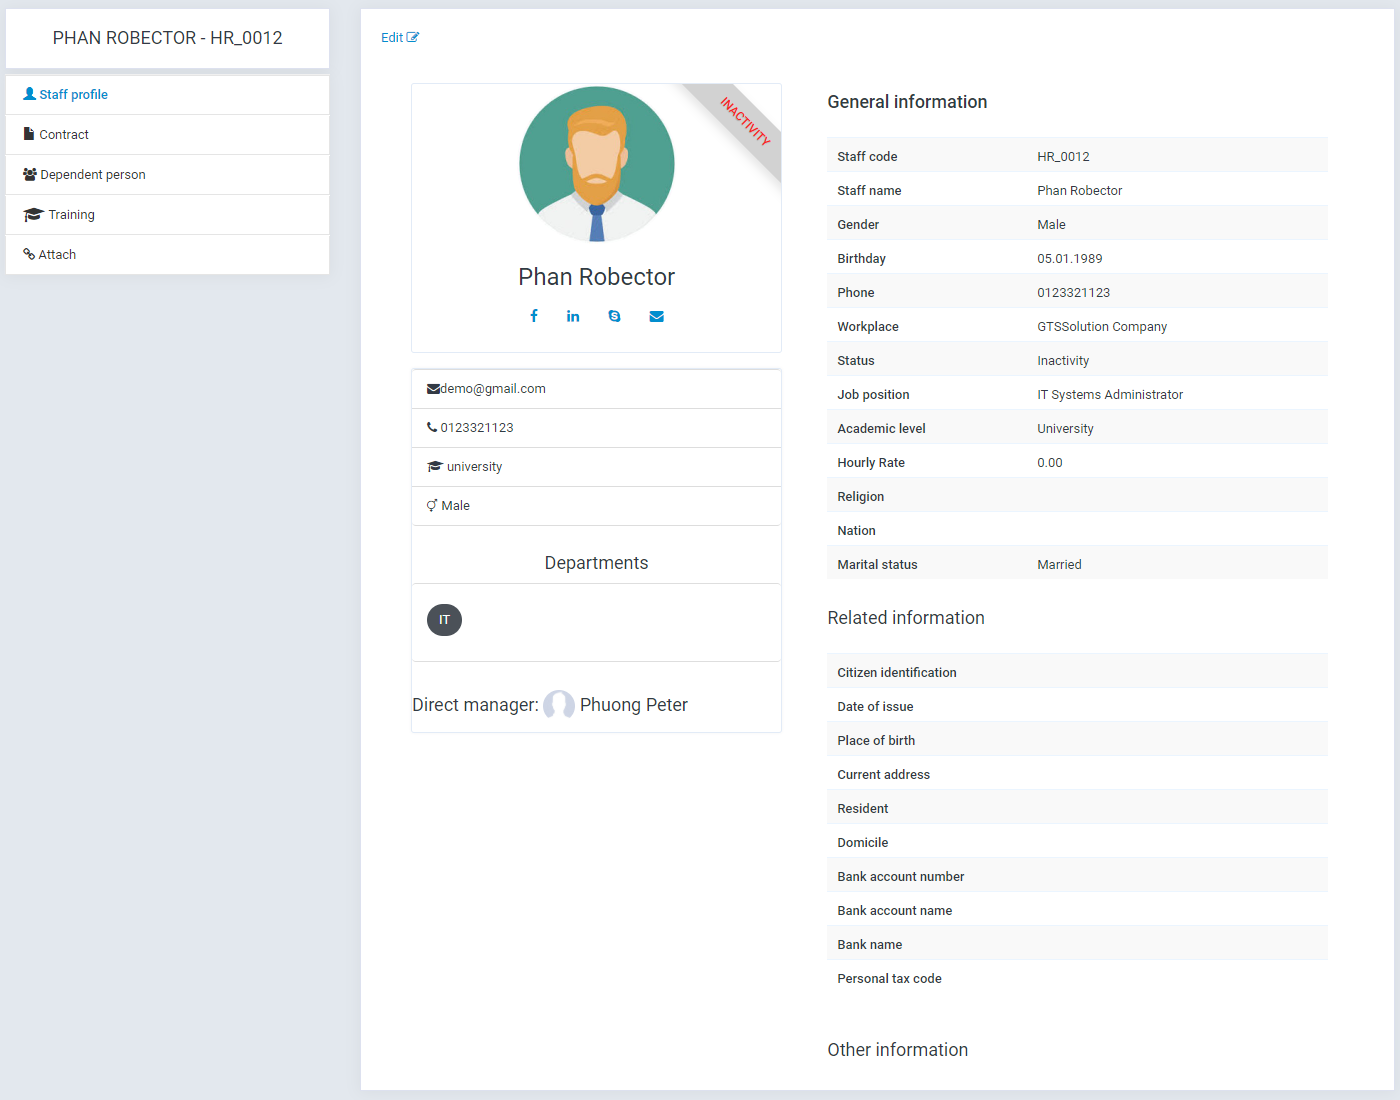Click the phone icon beside 0123321123
Viewport: 1400px width, 1100px height.
[x=433, y=427]
